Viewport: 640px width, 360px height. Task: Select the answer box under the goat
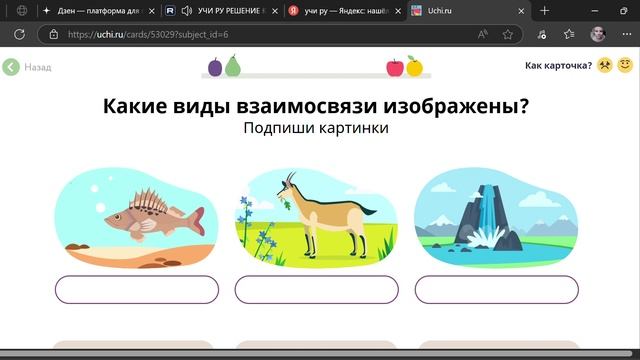[316, 289]
